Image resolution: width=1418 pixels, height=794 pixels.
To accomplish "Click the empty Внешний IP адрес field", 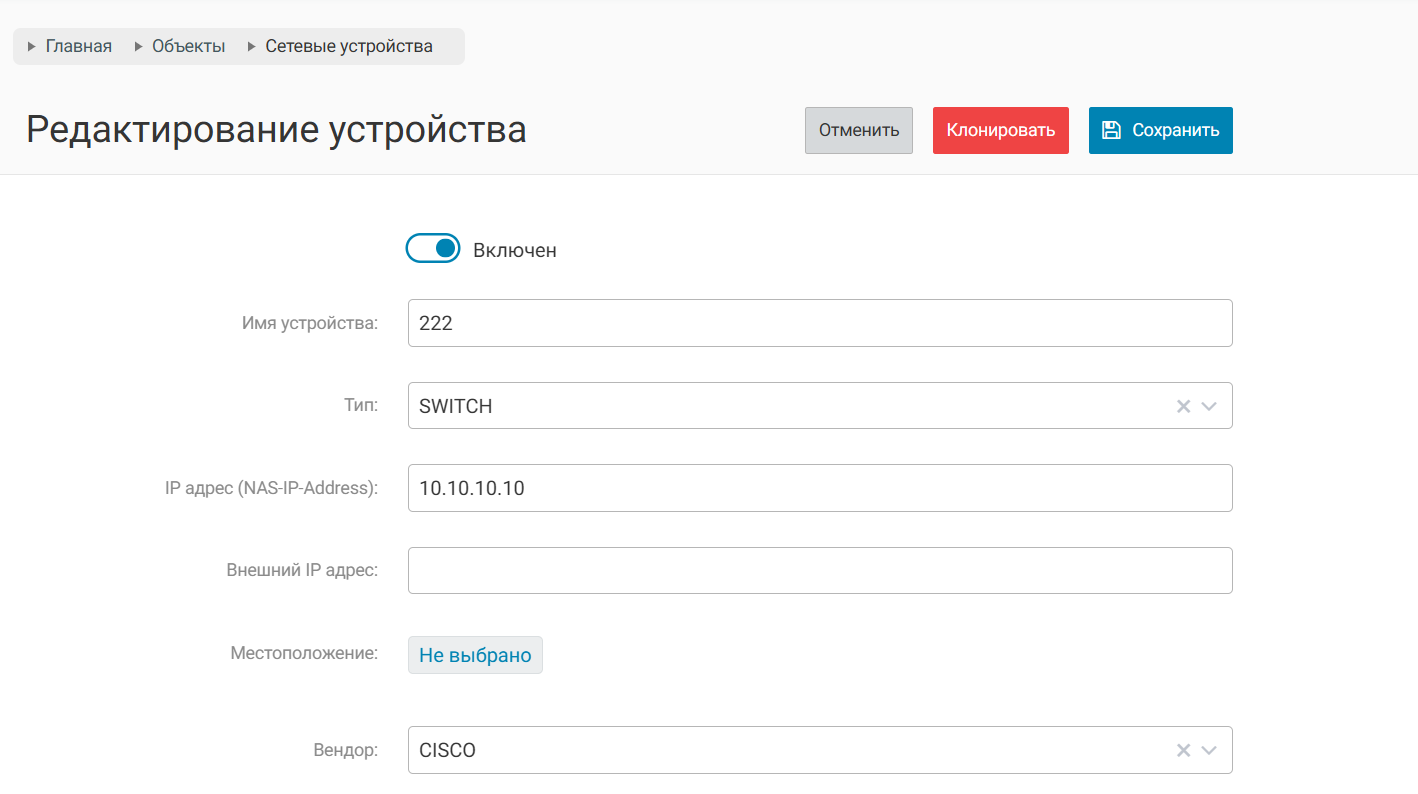I will pyautogui.click(x=819, y=570).
